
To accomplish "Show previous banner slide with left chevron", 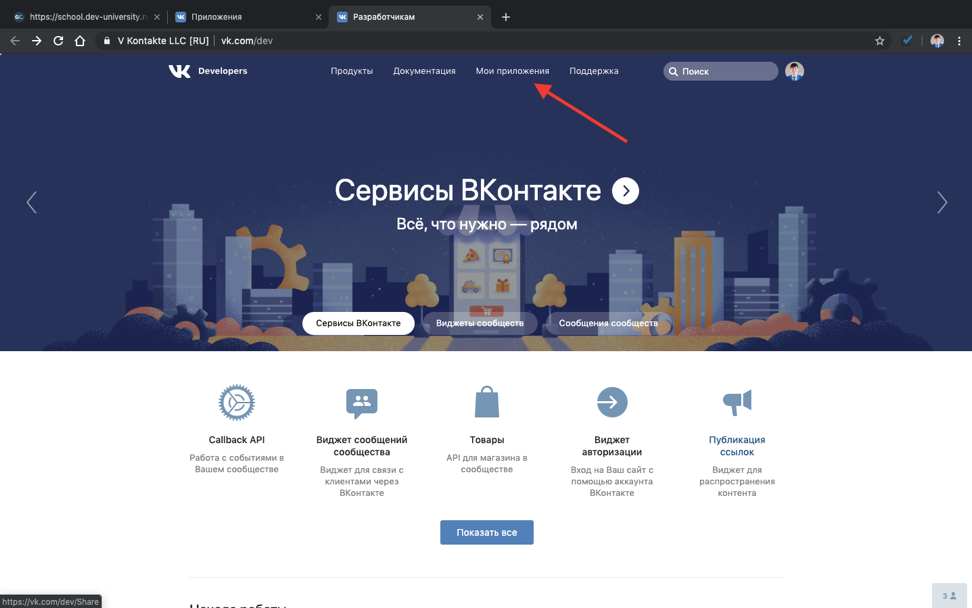I will 32,202.
